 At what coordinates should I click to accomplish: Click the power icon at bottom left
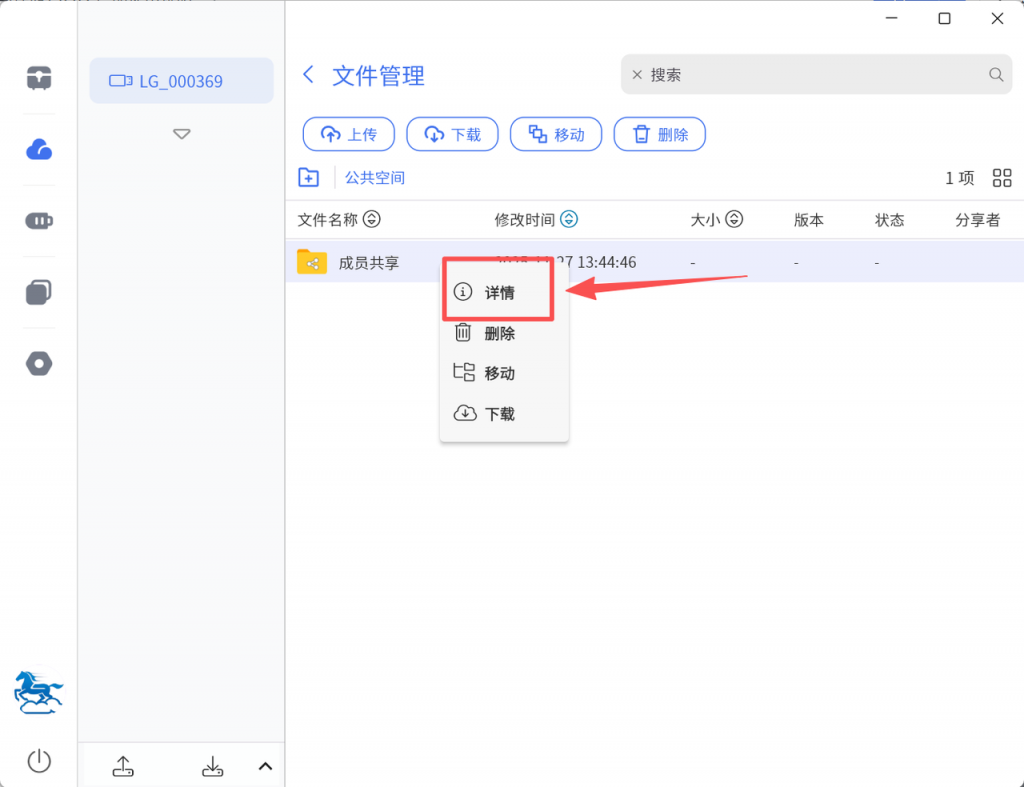click(39, 761)
